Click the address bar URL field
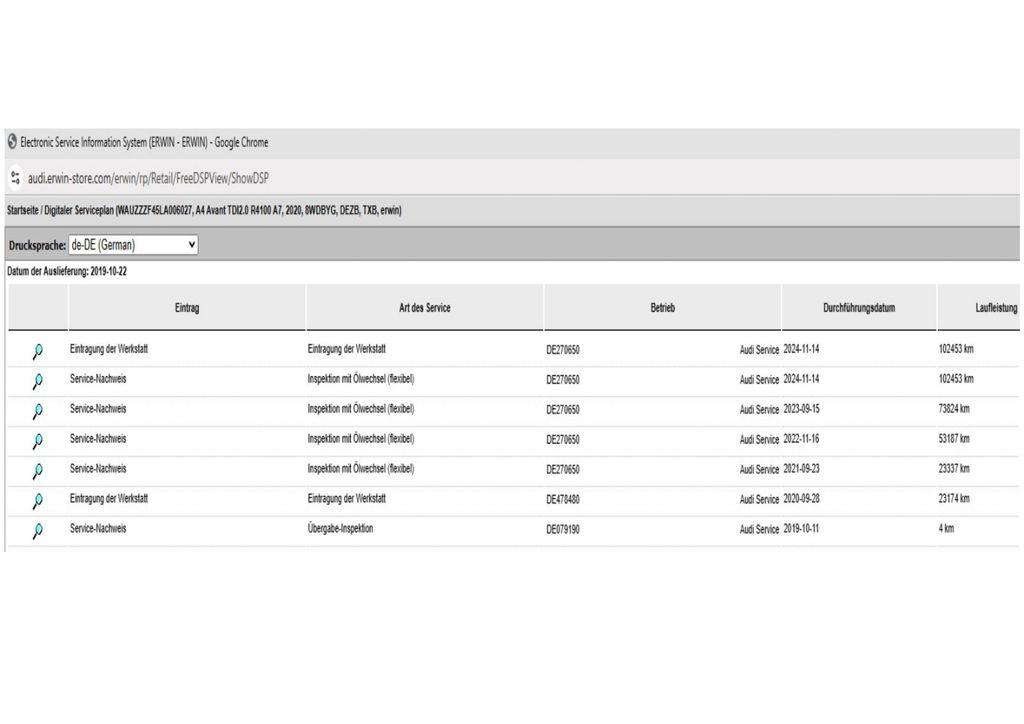1024x724 pixels. [x=148, y=178]
